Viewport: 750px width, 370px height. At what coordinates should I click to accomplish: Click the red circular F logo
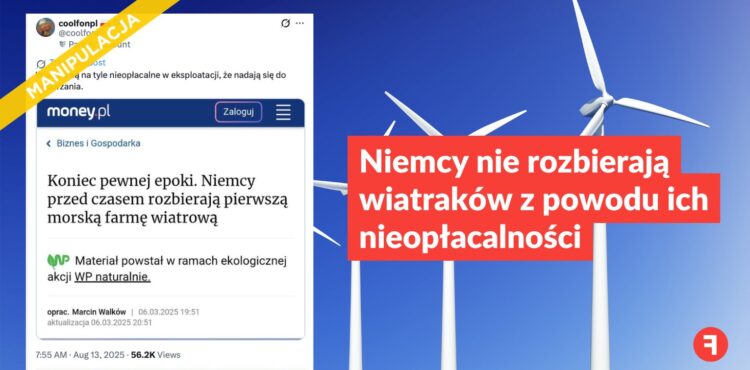710,344
